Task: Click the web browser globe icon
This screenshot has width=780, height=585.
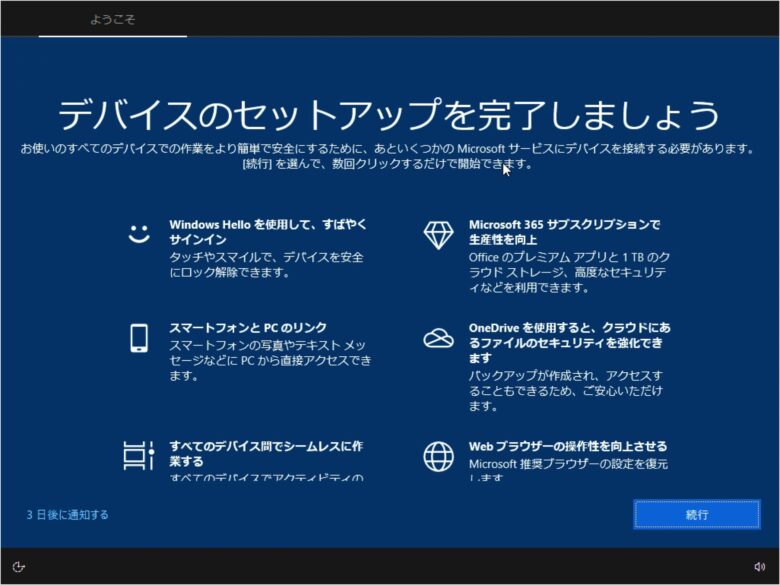Action: pos(438,456)
